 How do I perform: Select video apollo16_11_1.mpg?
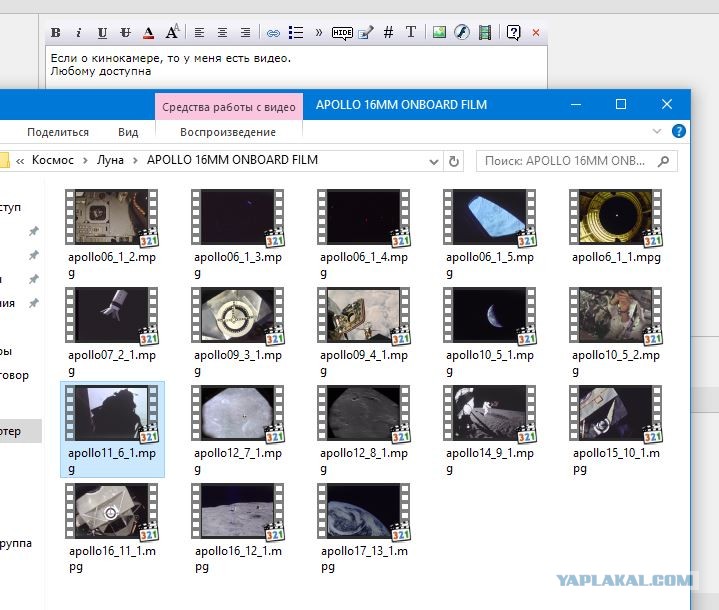tap(112, 527)
